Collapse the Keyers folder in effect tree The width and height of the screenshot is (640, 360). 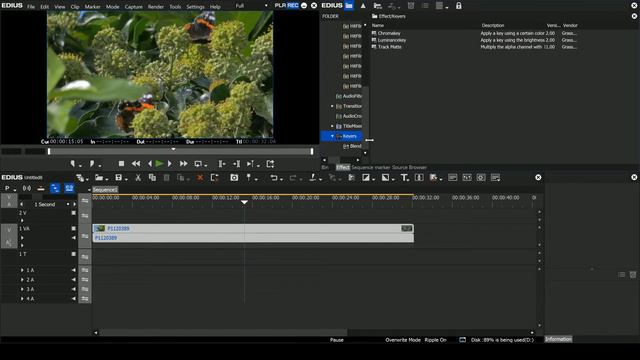tap(332, 136)
